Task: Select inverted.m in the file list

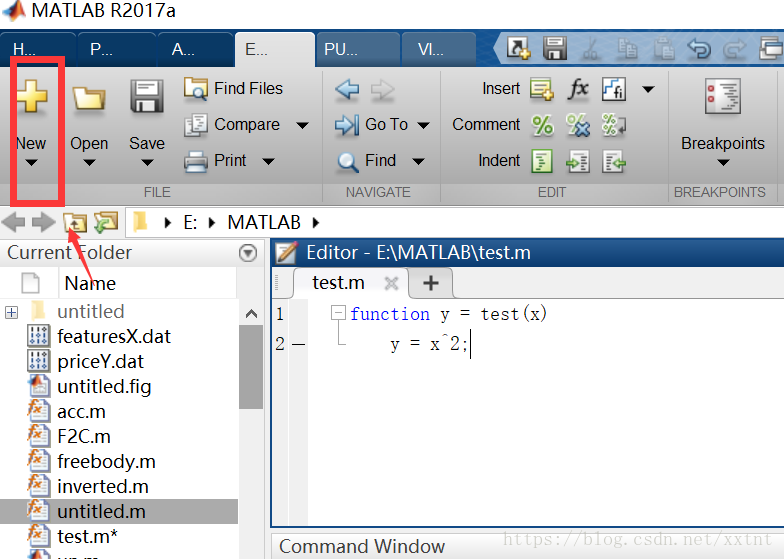Action: pos(102,486)
